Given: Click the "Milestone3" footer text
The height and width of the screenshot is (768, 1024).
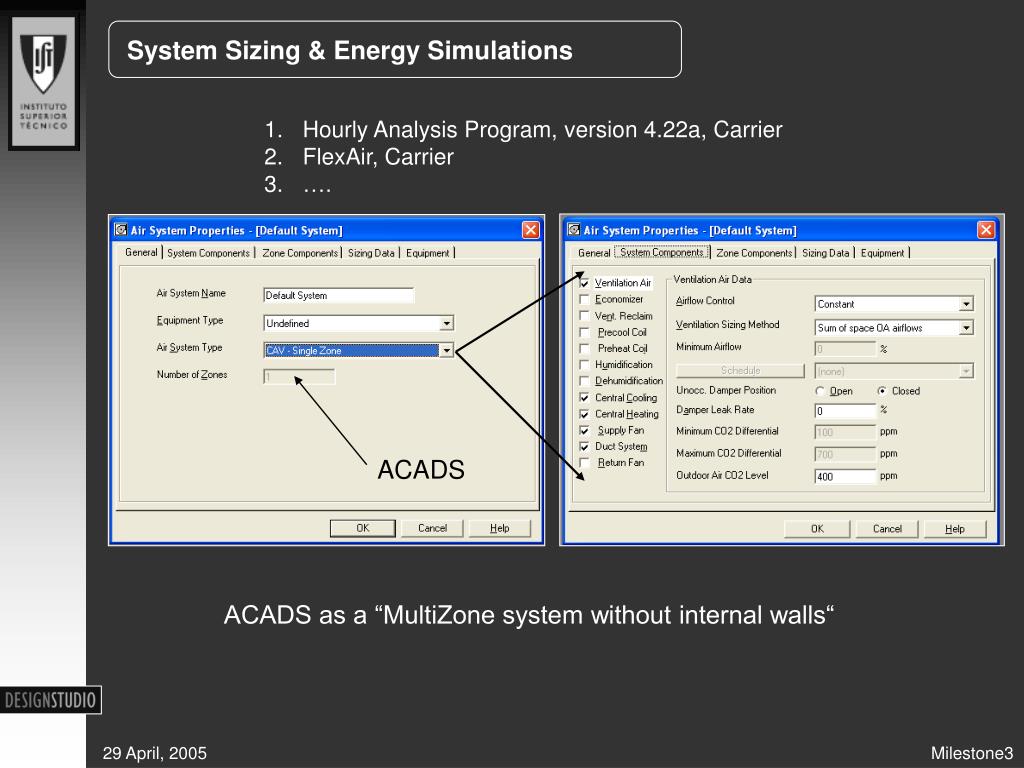Looking at the screenshot, I should [x=972, y=753].
